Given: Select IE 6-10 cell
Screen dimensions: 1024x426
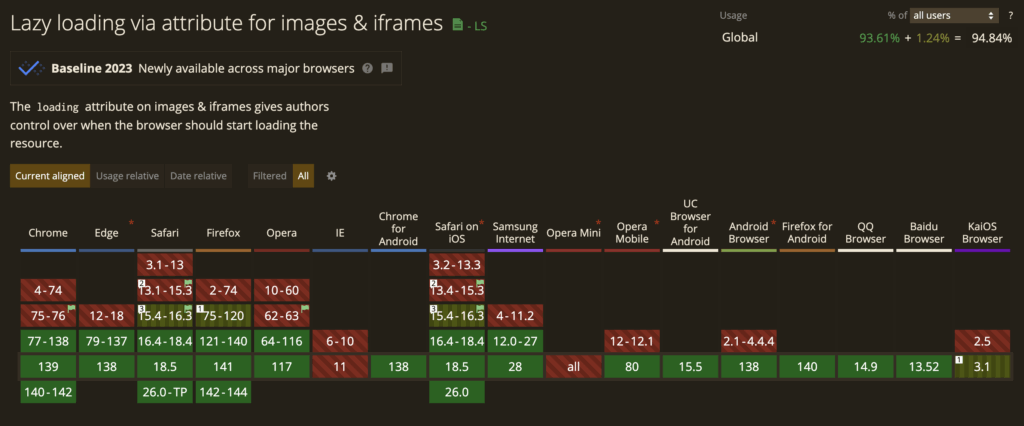Looking at the screenshot, I should 340,340.
